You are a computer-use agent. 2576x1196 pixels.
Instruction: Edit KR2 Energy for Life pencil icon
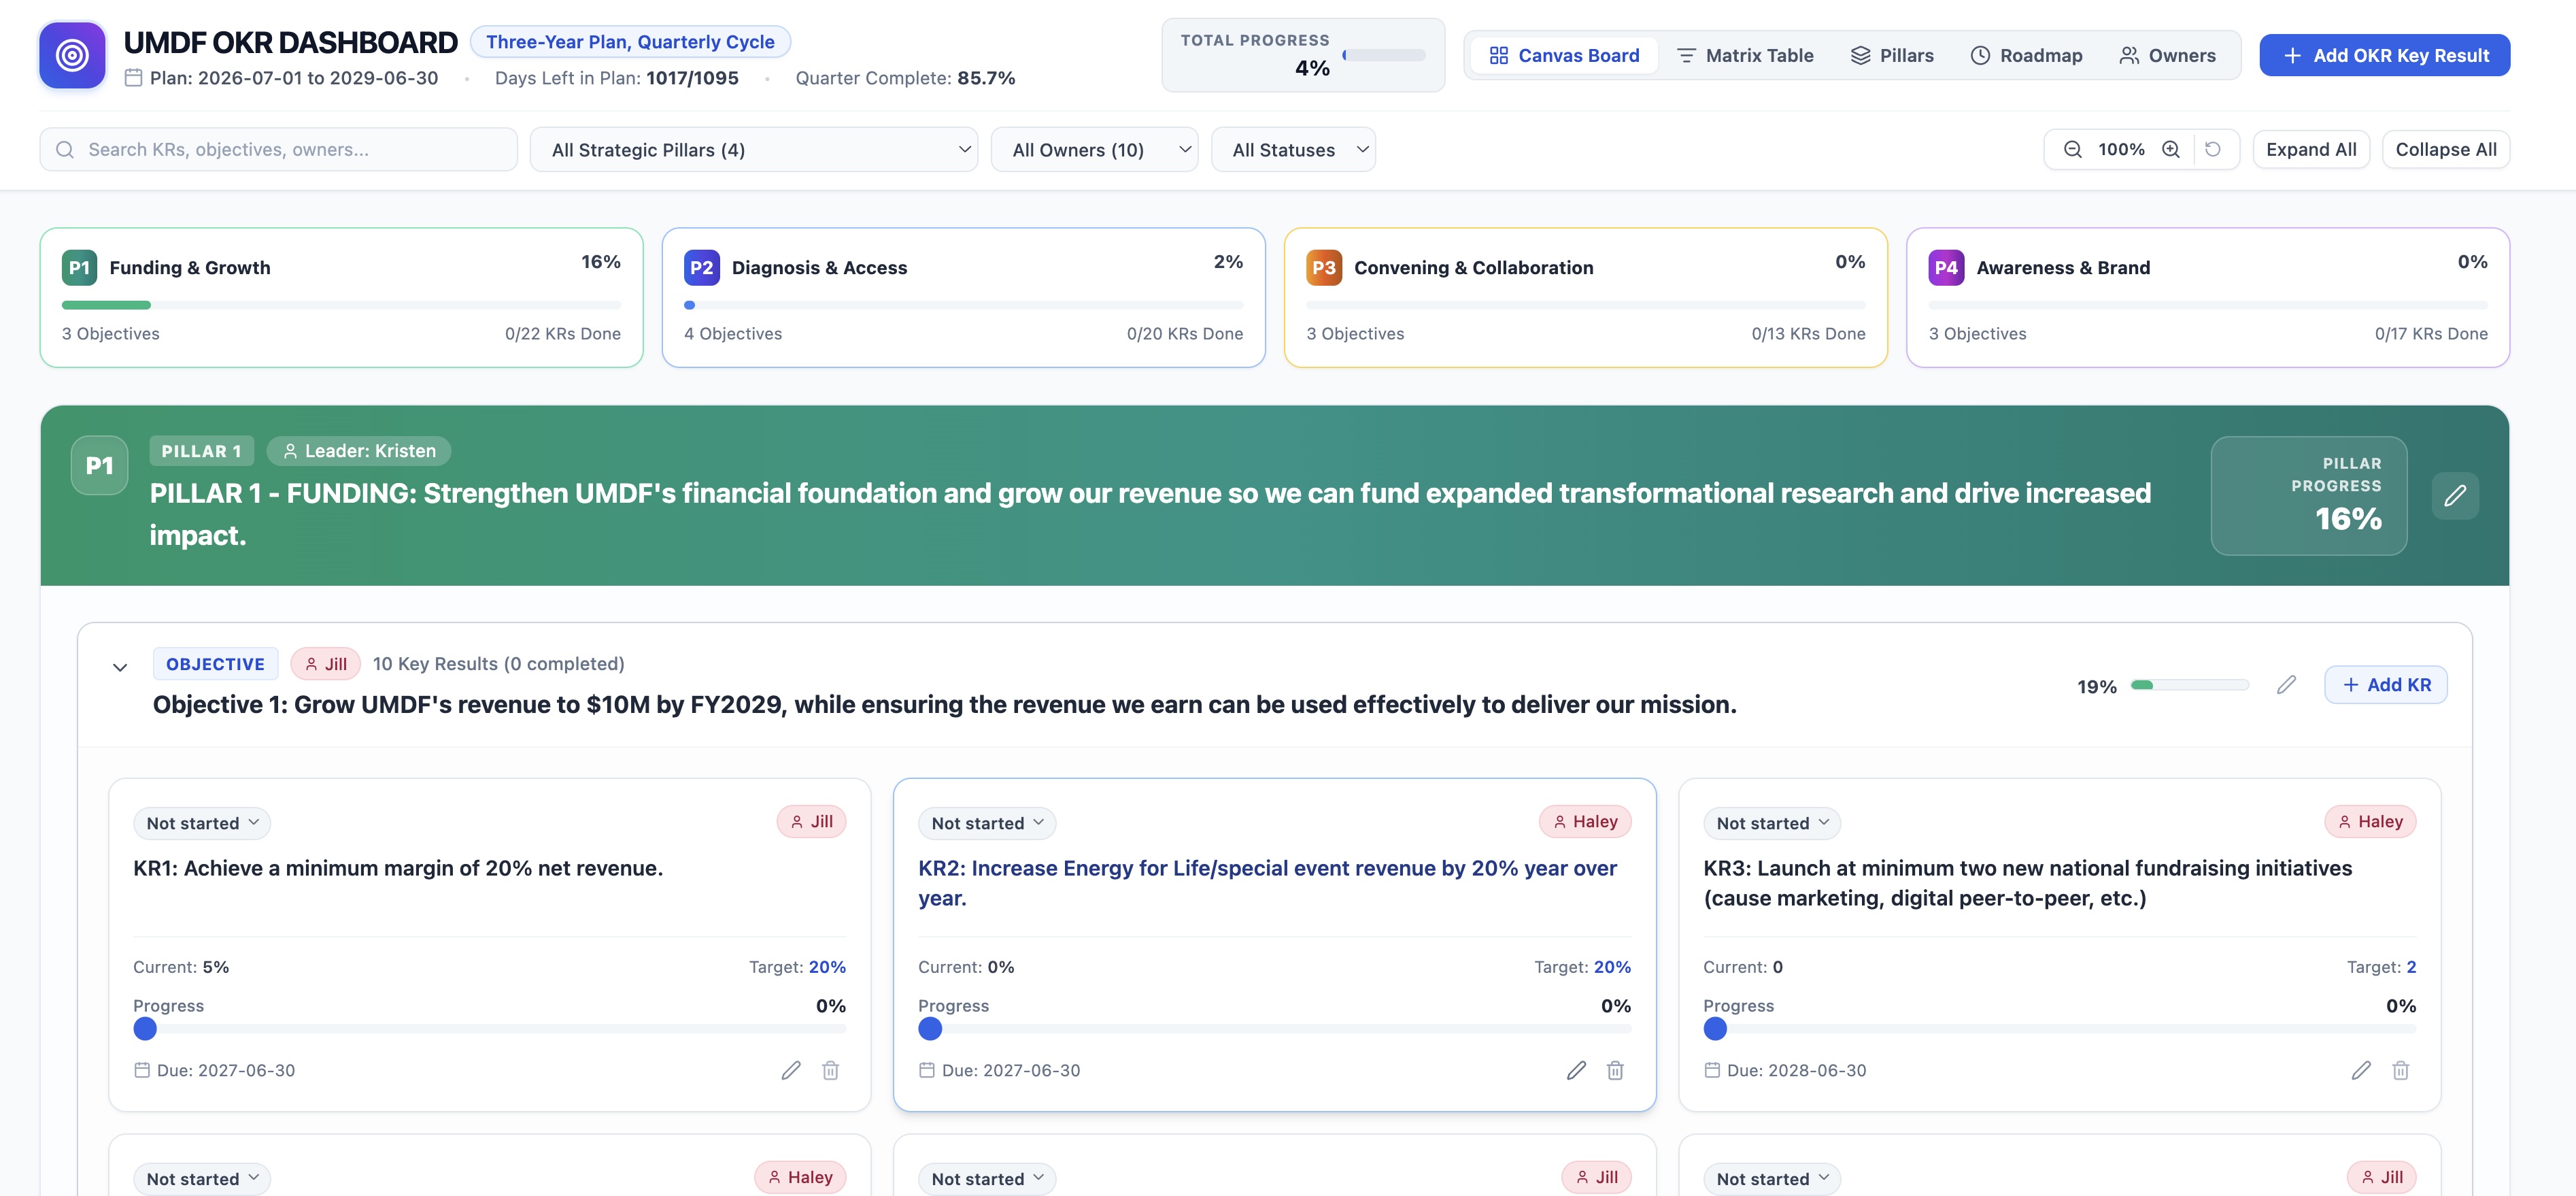(1576, 1070)
